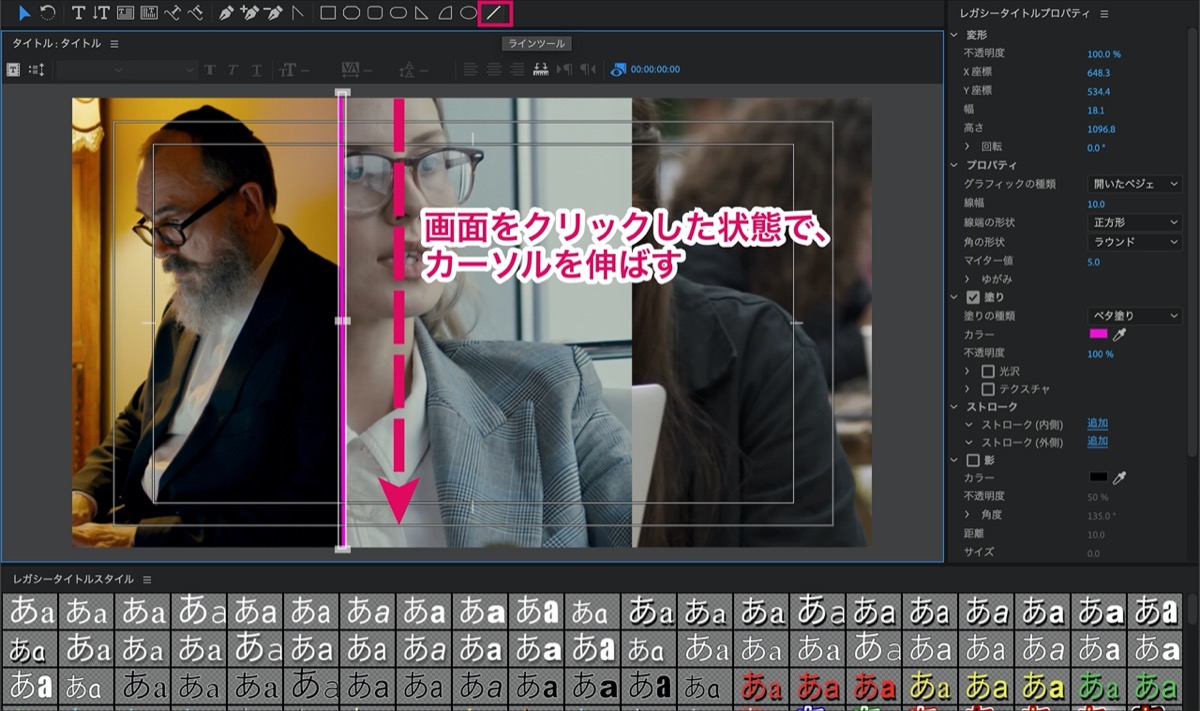Screen dimensions: 1200x711
Task: Open the font style dropdown
Action: (164, 69)
